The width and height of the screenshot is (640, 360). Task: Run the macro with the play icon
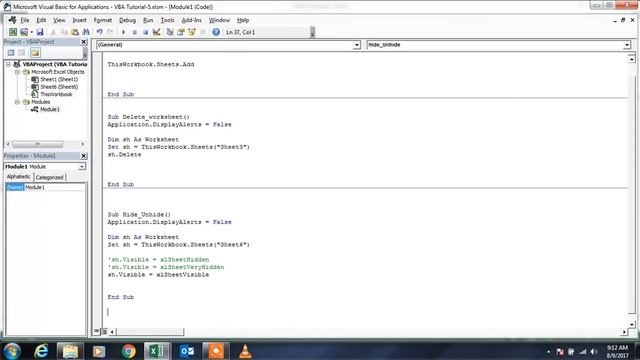tap(123, 32)
